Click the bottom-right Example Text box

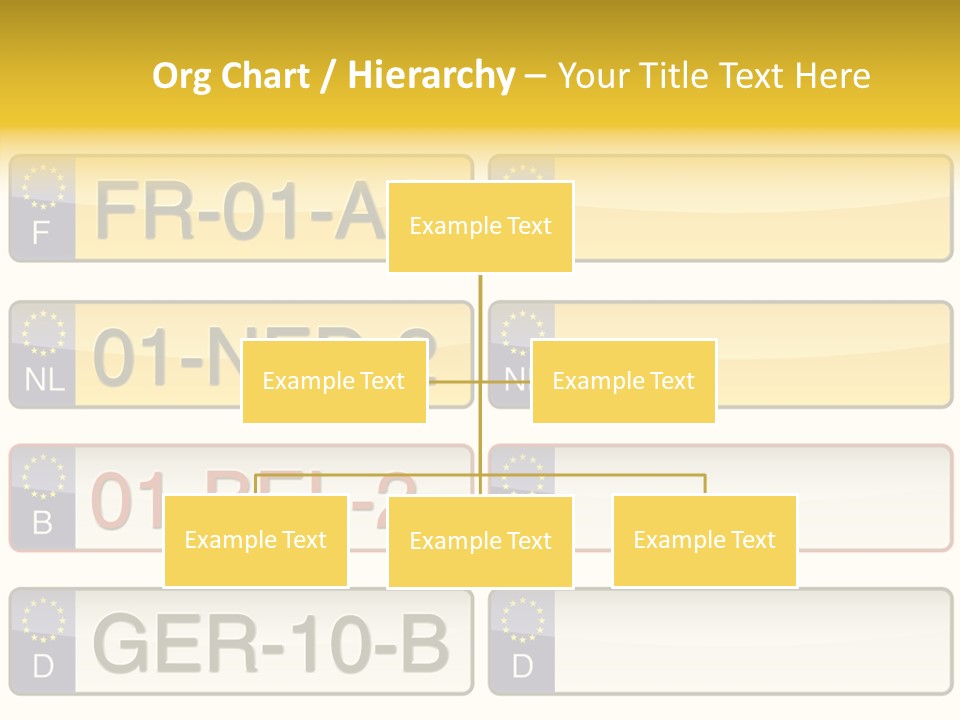704,540
